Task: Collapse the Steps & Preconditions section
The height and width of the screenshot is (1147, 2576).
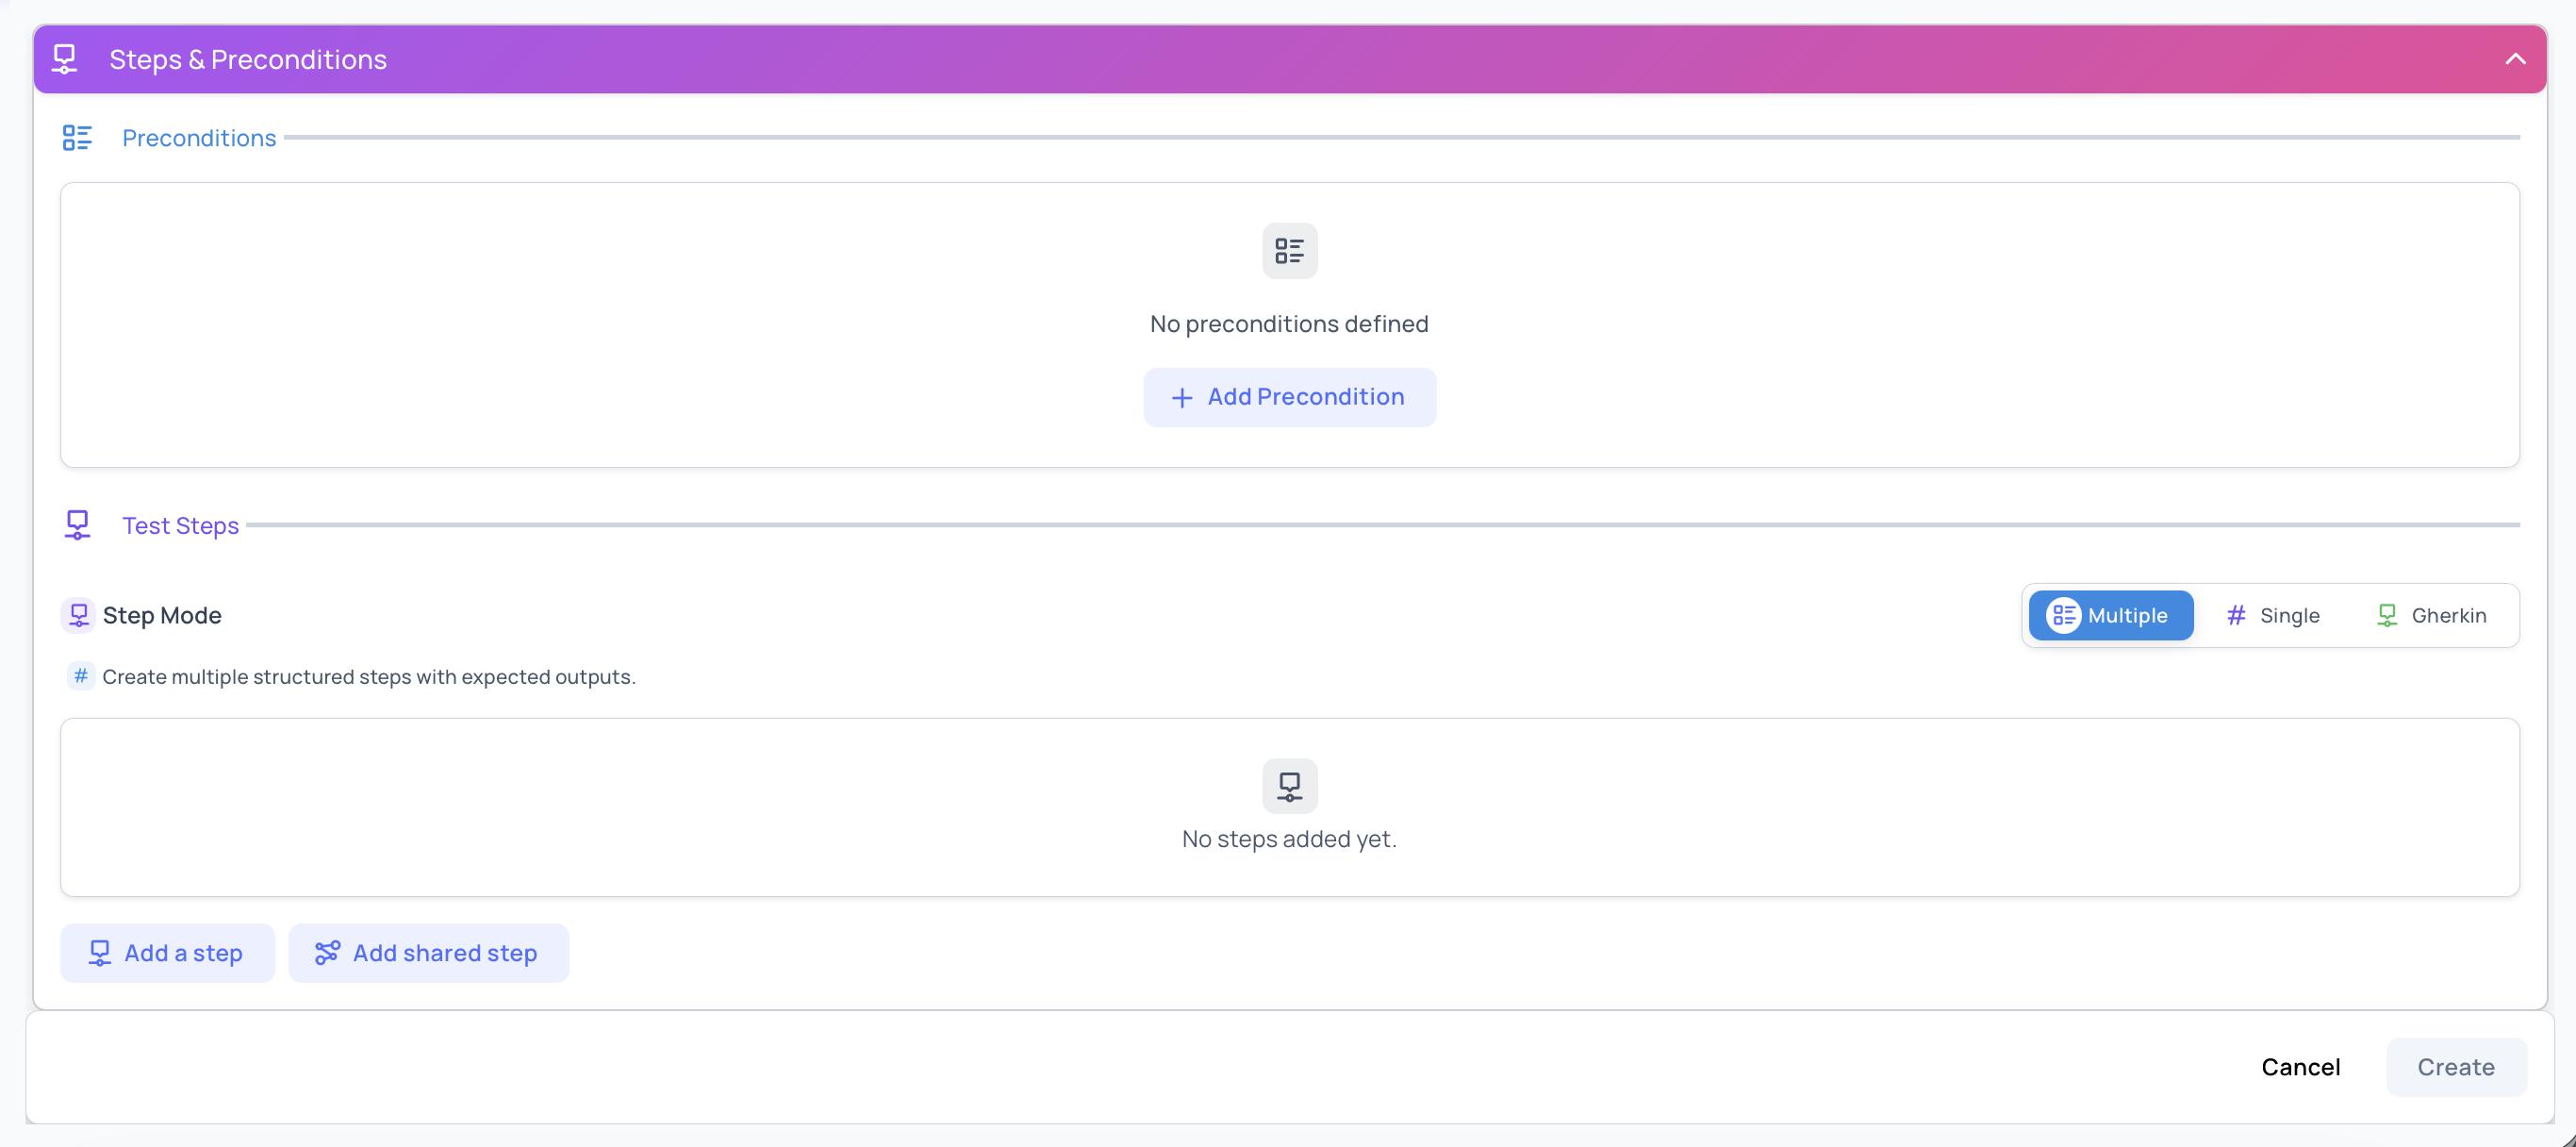Action: pyautogui.click(x=2515, y=59)
